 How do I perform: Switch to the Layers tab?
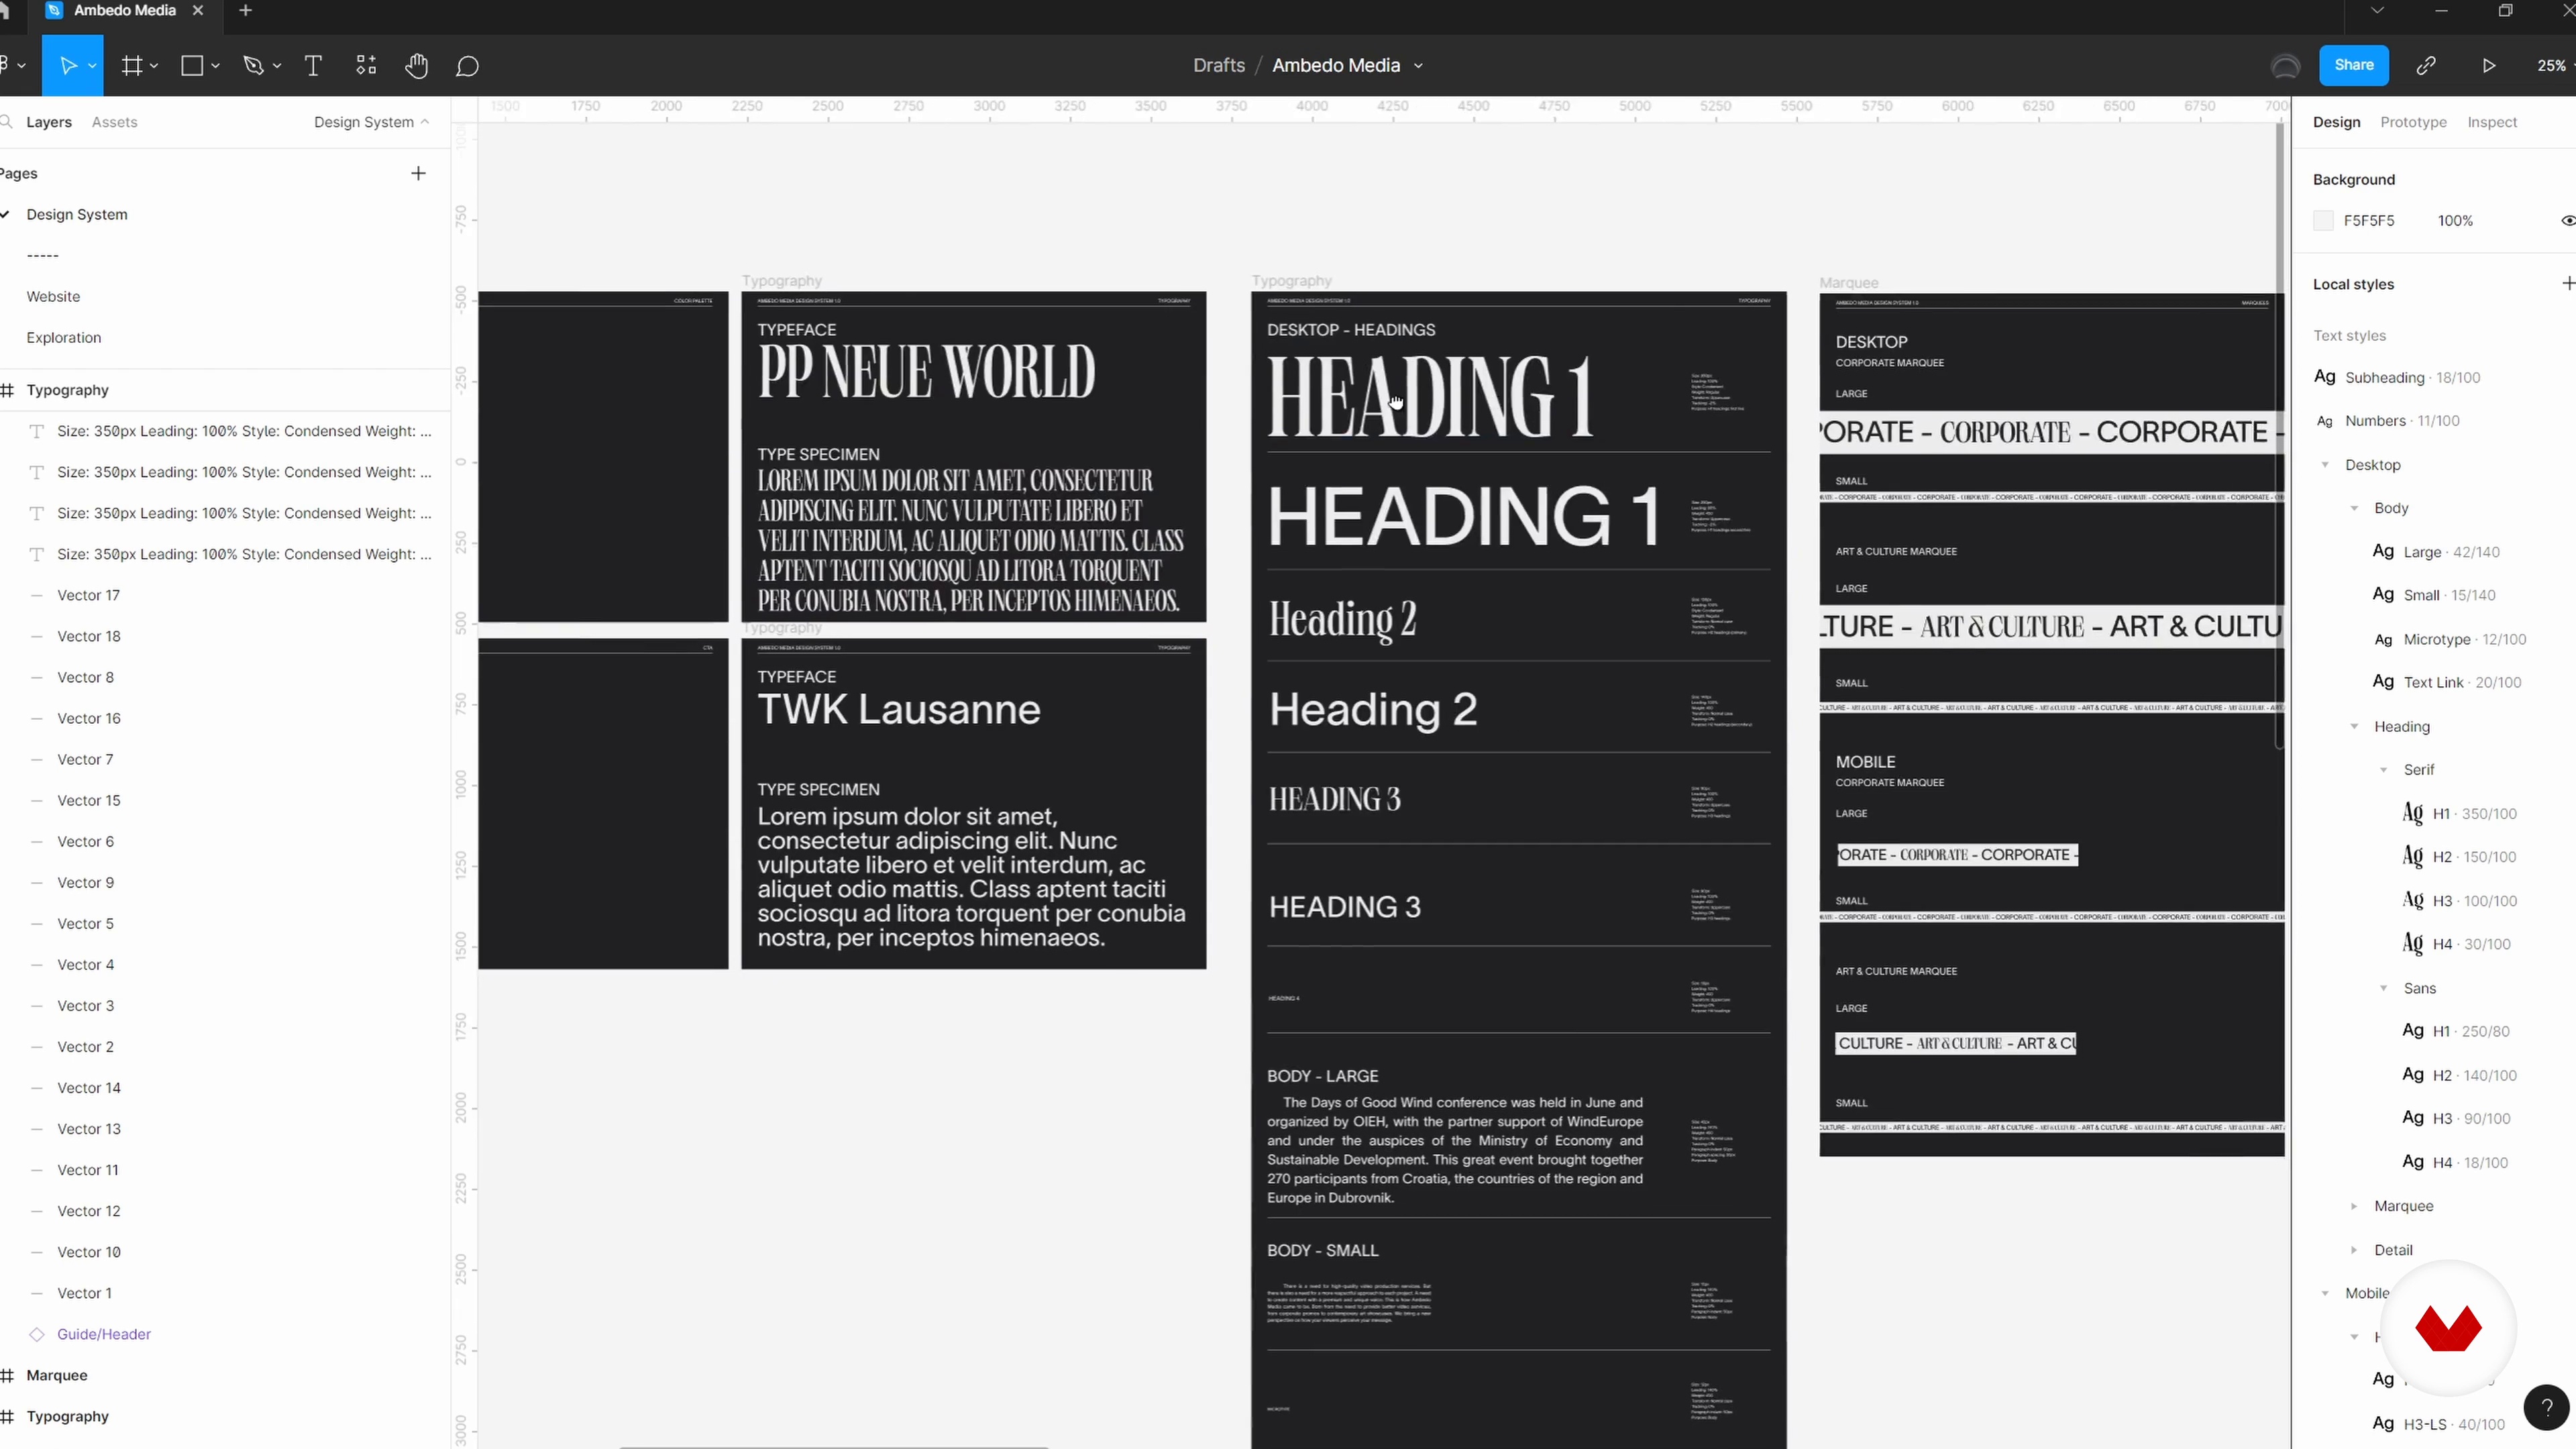[49, 122]
